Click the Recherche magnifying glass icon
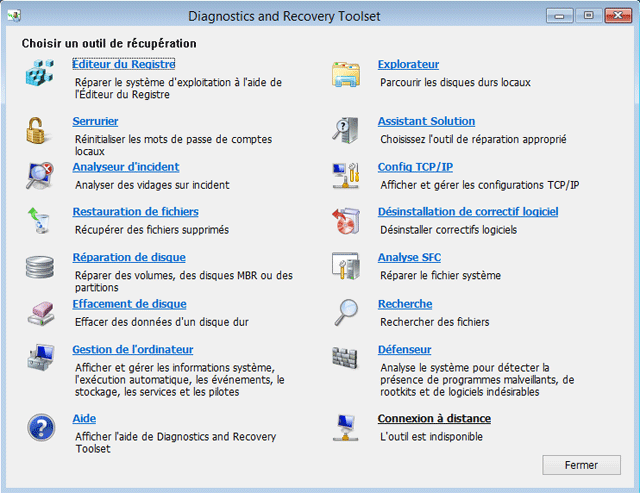The width and height of the screenshot is (640, 493). click(x=346, y=312)
